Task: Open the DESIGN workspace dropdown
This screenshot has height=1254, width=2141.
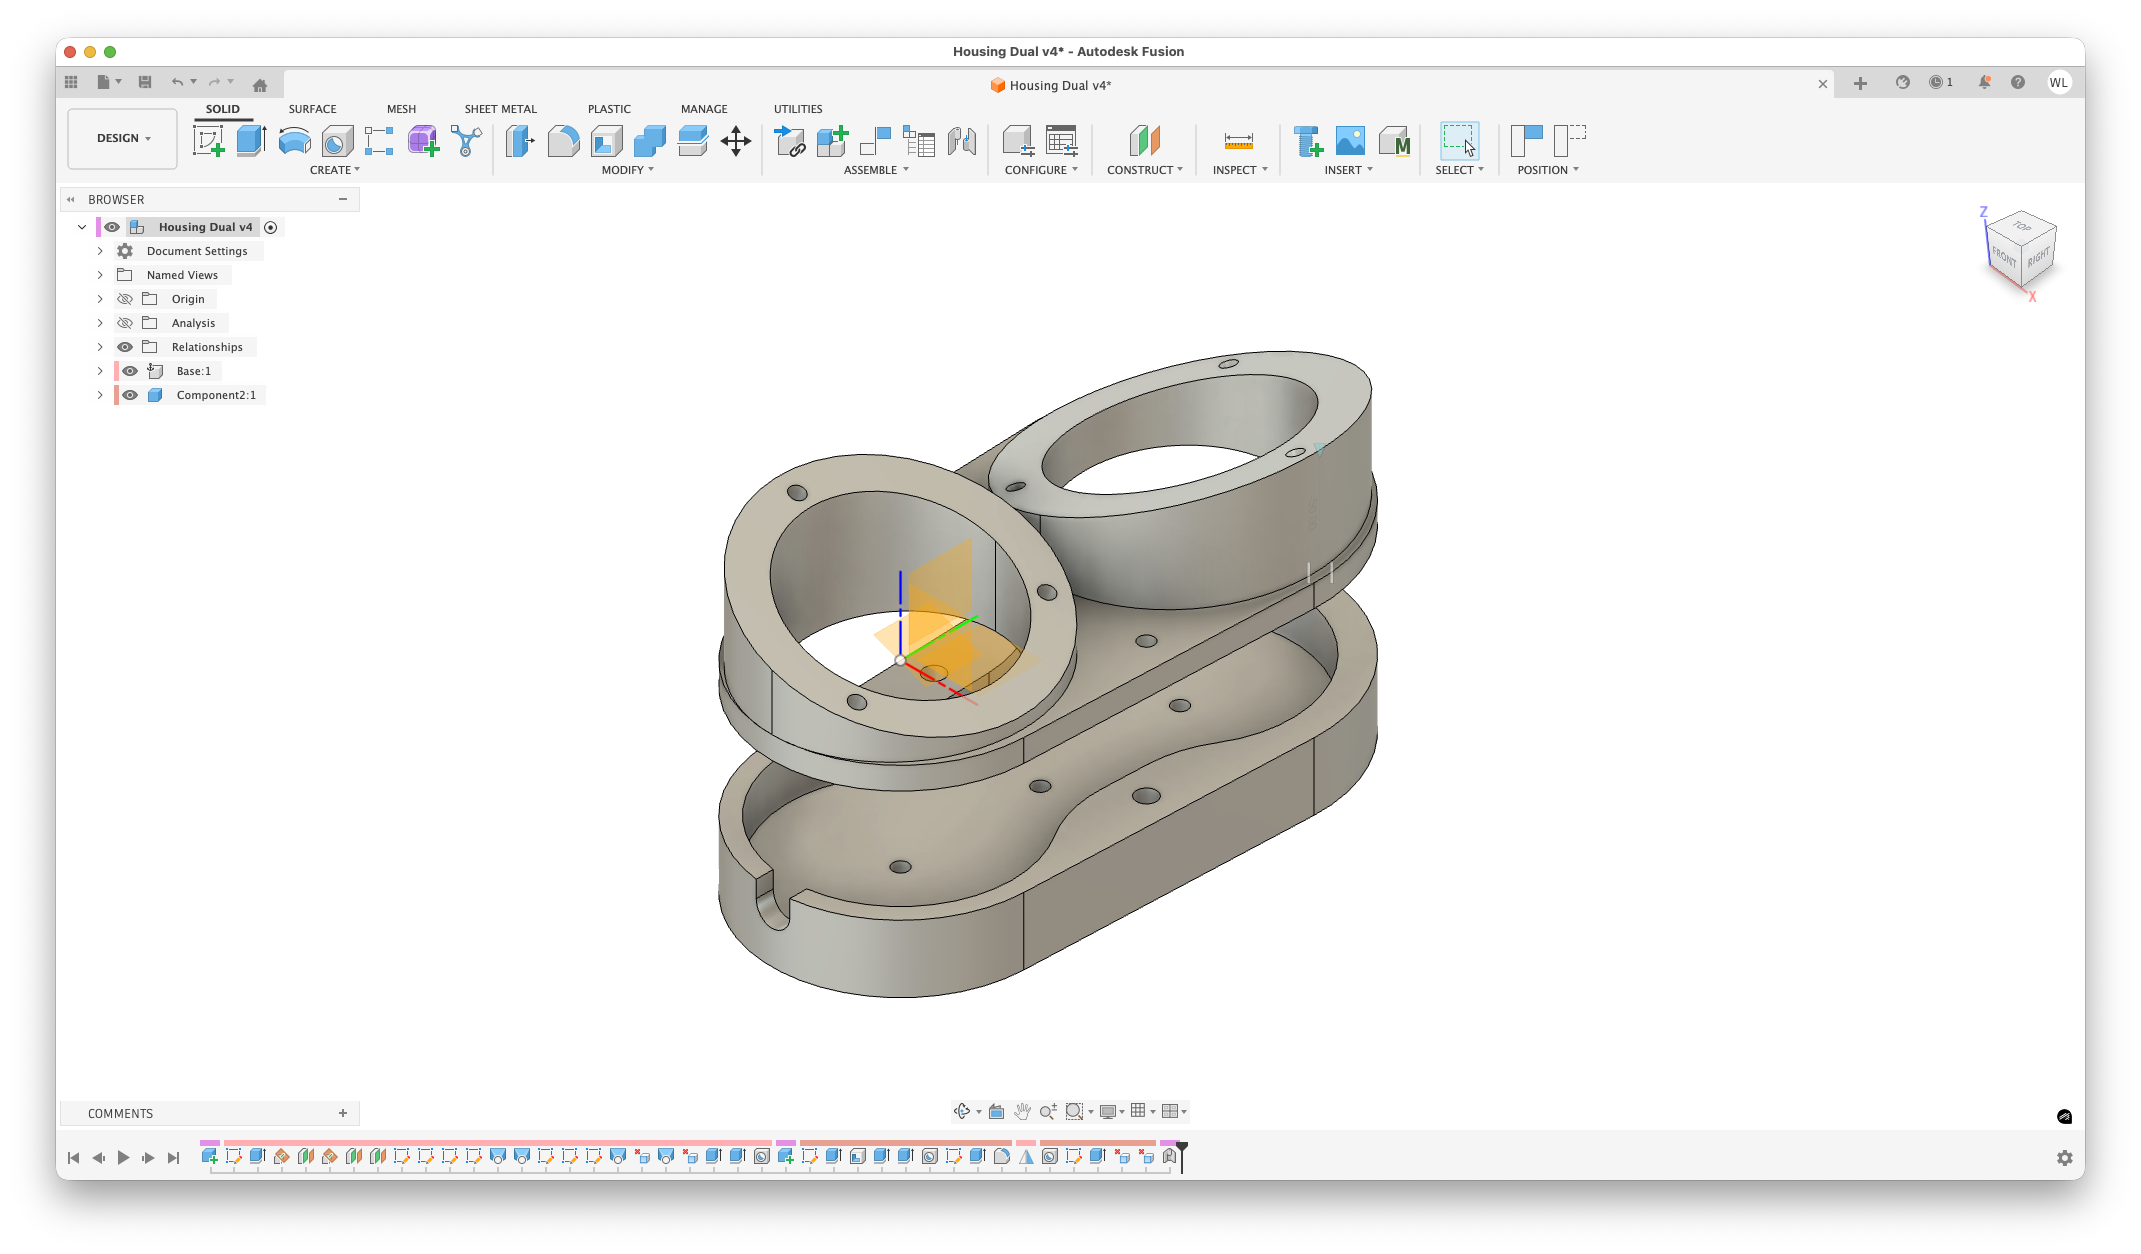Action: click(x=123, y=139)
